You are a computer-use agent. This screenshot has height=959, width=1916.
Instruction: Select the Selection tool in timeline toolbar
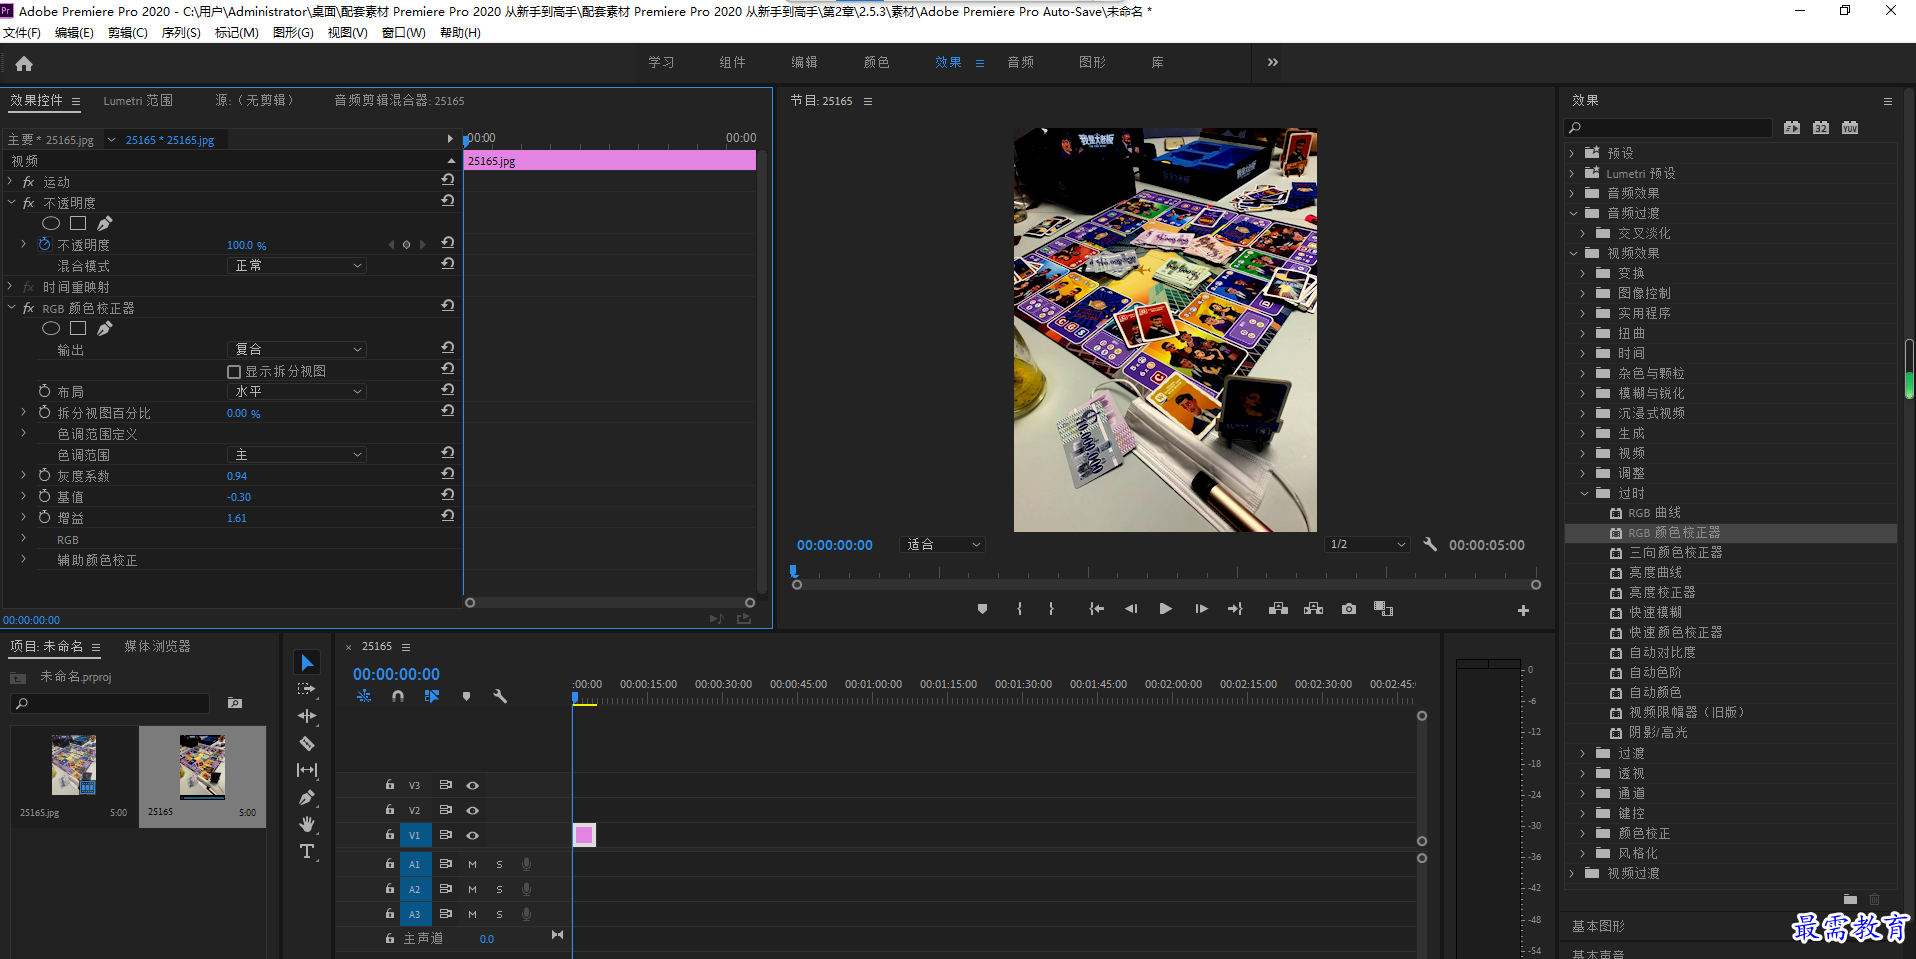[307, 663]
